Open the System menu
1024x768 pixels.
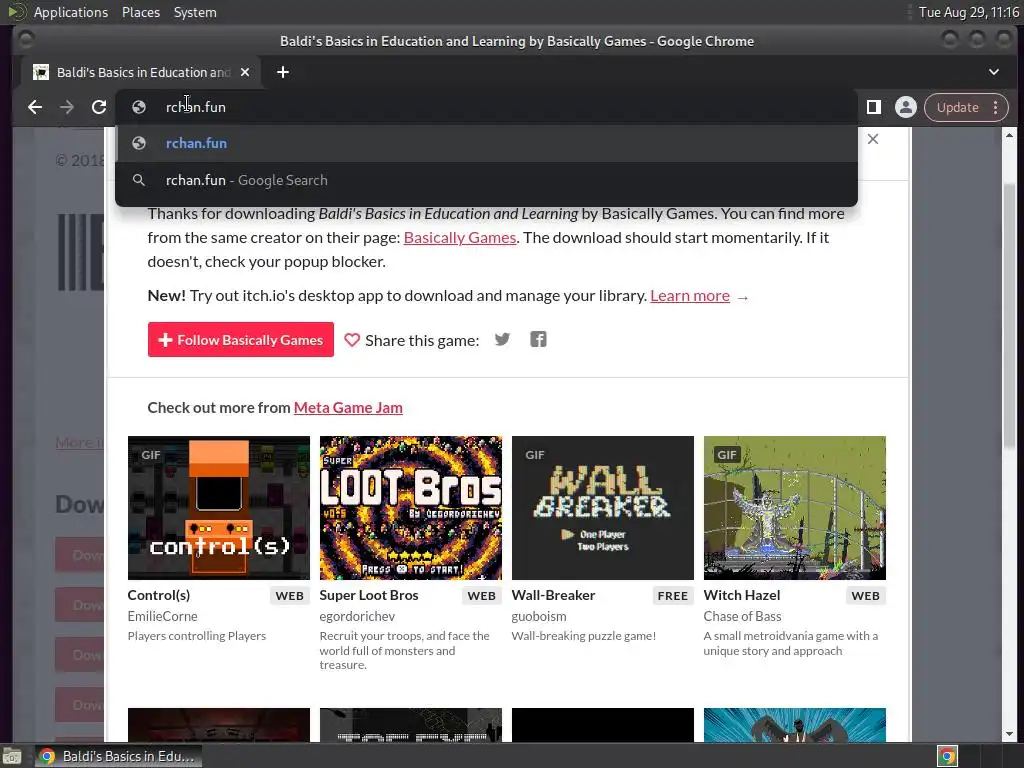(195, 12)
